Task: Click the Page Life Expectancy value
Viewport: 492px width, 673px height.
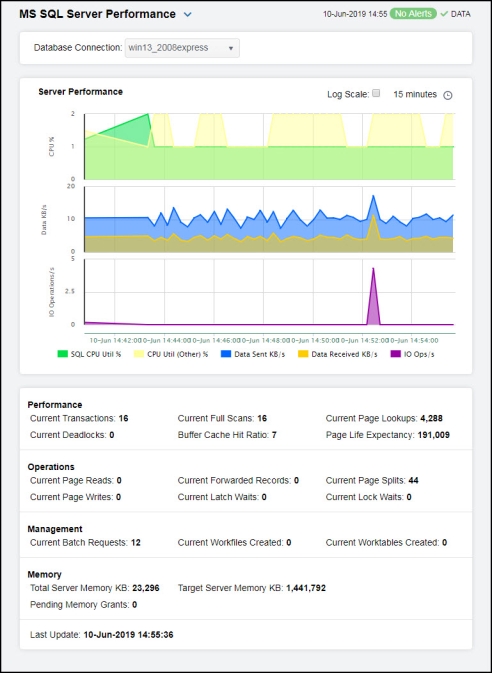Action: (x=434, y=435)
